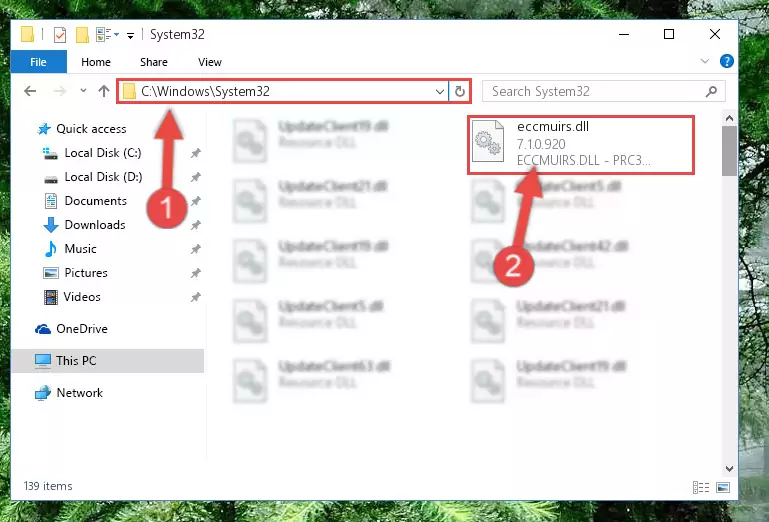Switch to the Home ribbon tab
Image resolution: width=769 pixels, height=522 pixels.
coord(96,62)
